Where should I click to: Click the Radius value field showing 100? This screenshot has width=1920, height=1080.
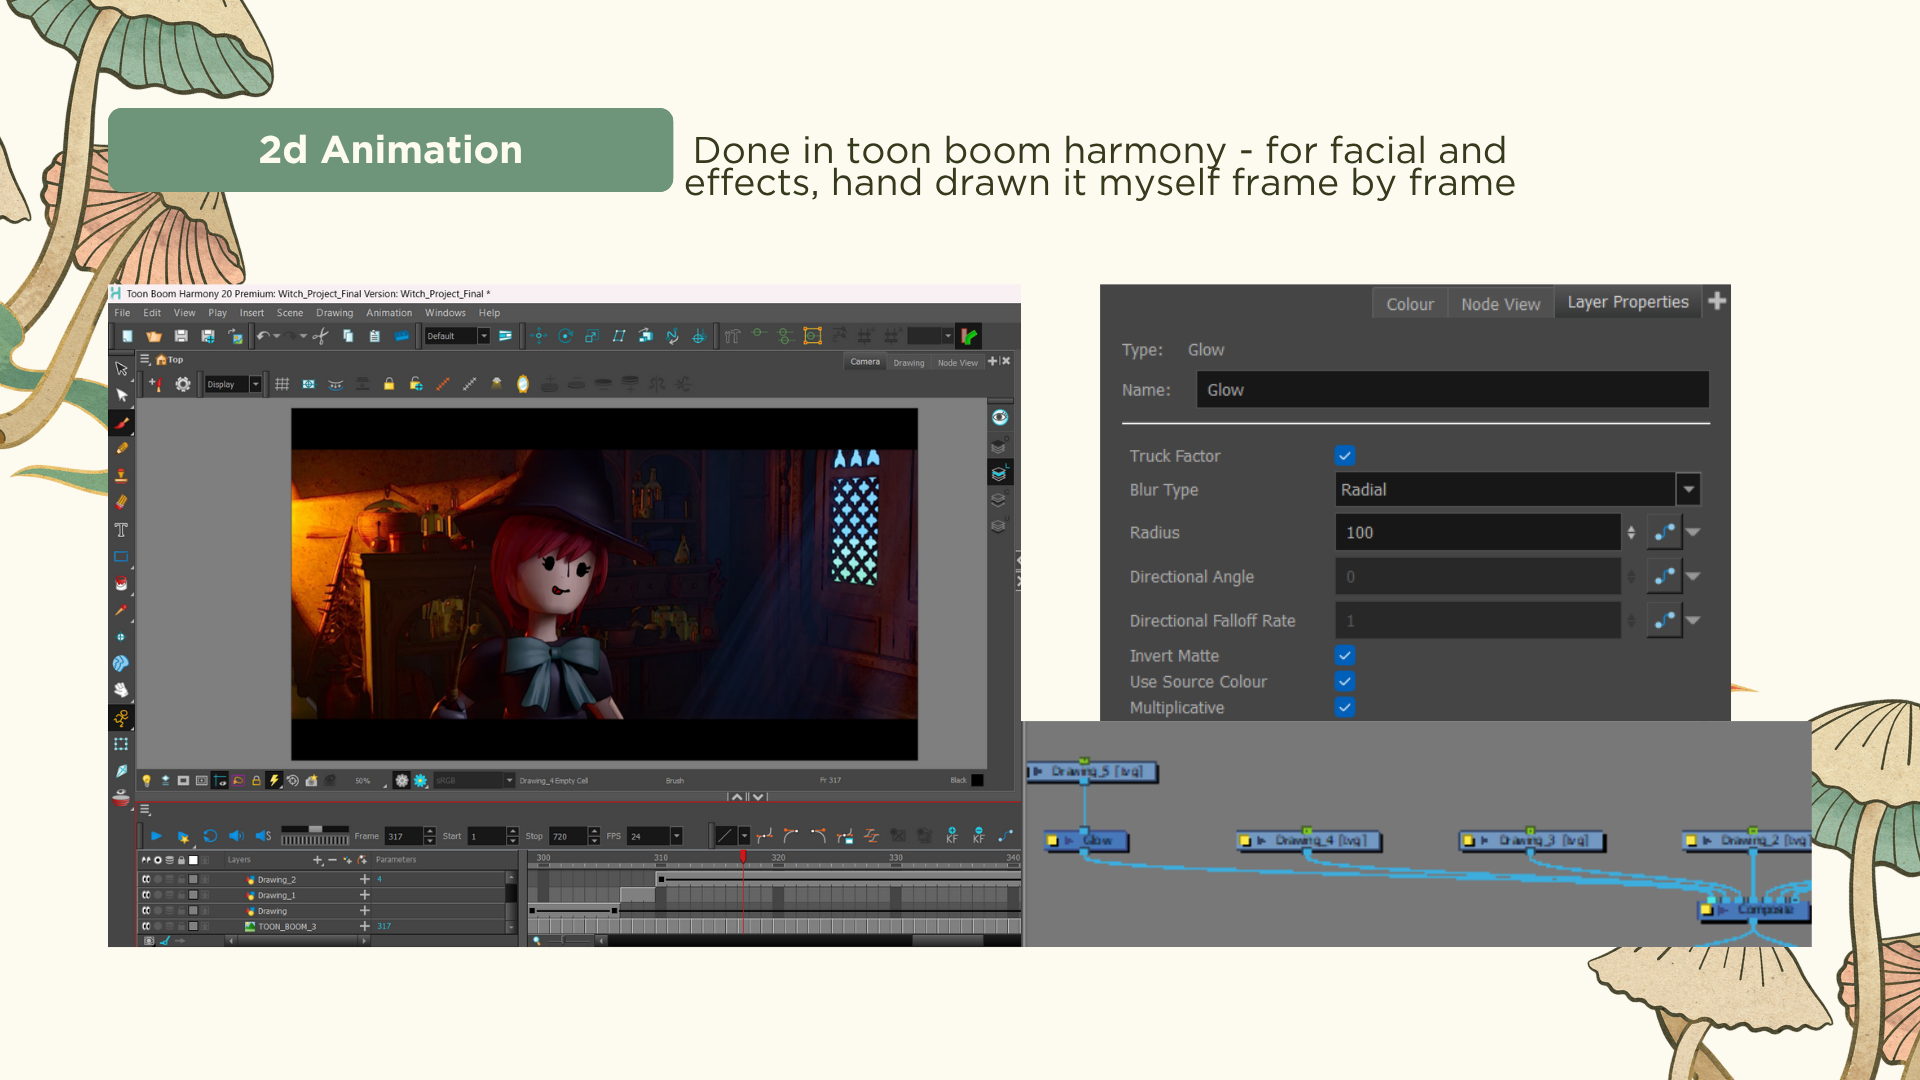pyautogui.click(x=1477, y=533)
